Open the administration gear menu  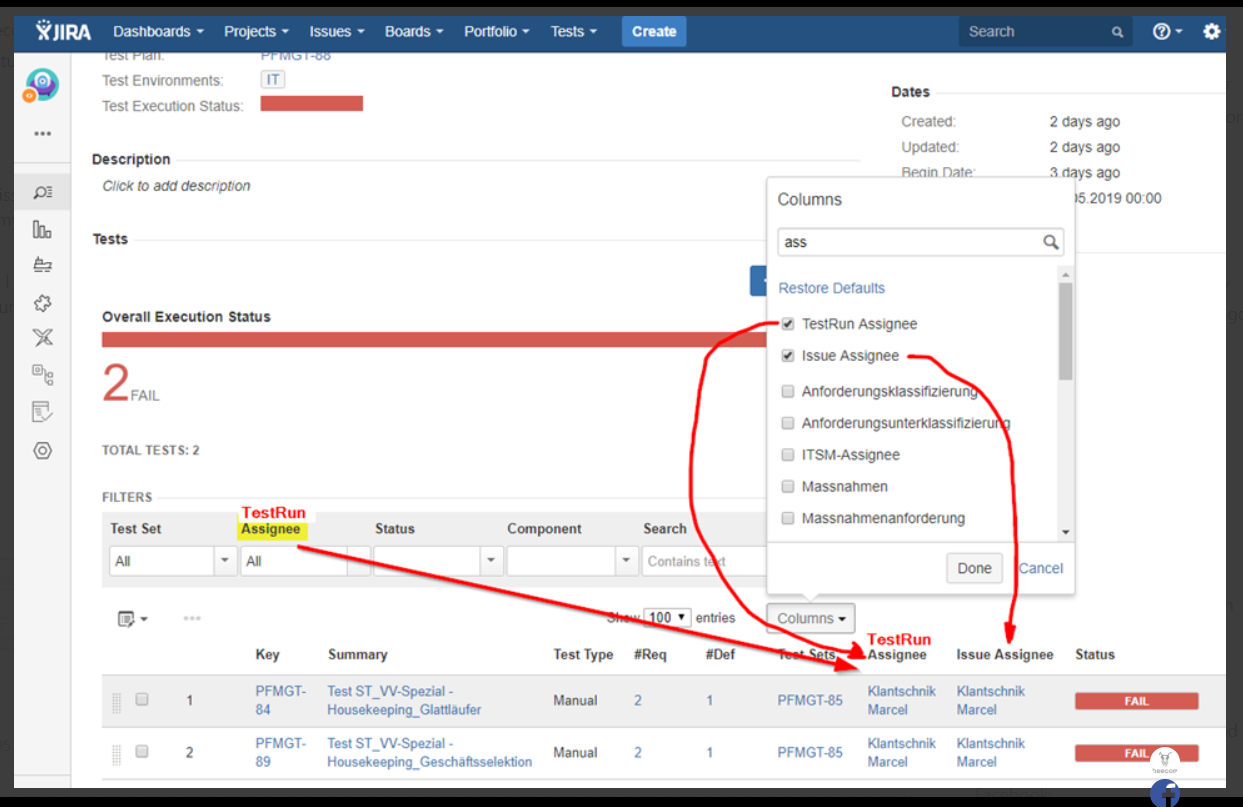pyautogui.click(x=1211, y=31)
